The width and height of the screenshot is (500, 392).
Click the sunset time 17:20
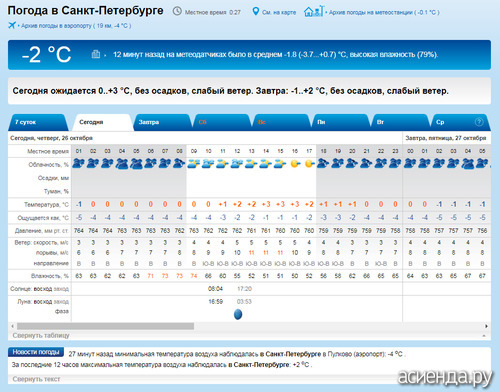244,289
